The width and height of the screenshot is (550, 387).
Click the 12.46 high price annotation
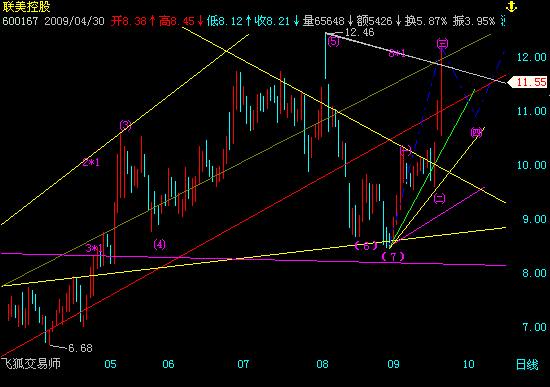359,32
